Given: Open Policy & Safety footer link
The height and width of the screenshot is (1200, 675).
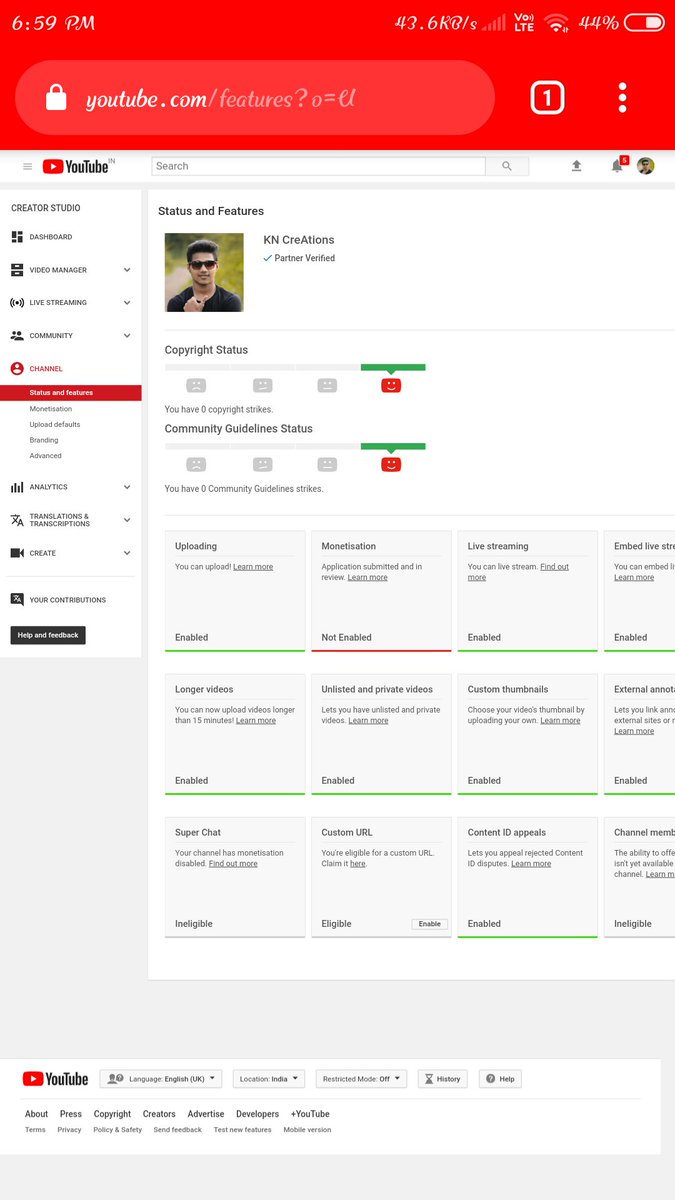Looking at the screenshot, I should (118, 1130).
